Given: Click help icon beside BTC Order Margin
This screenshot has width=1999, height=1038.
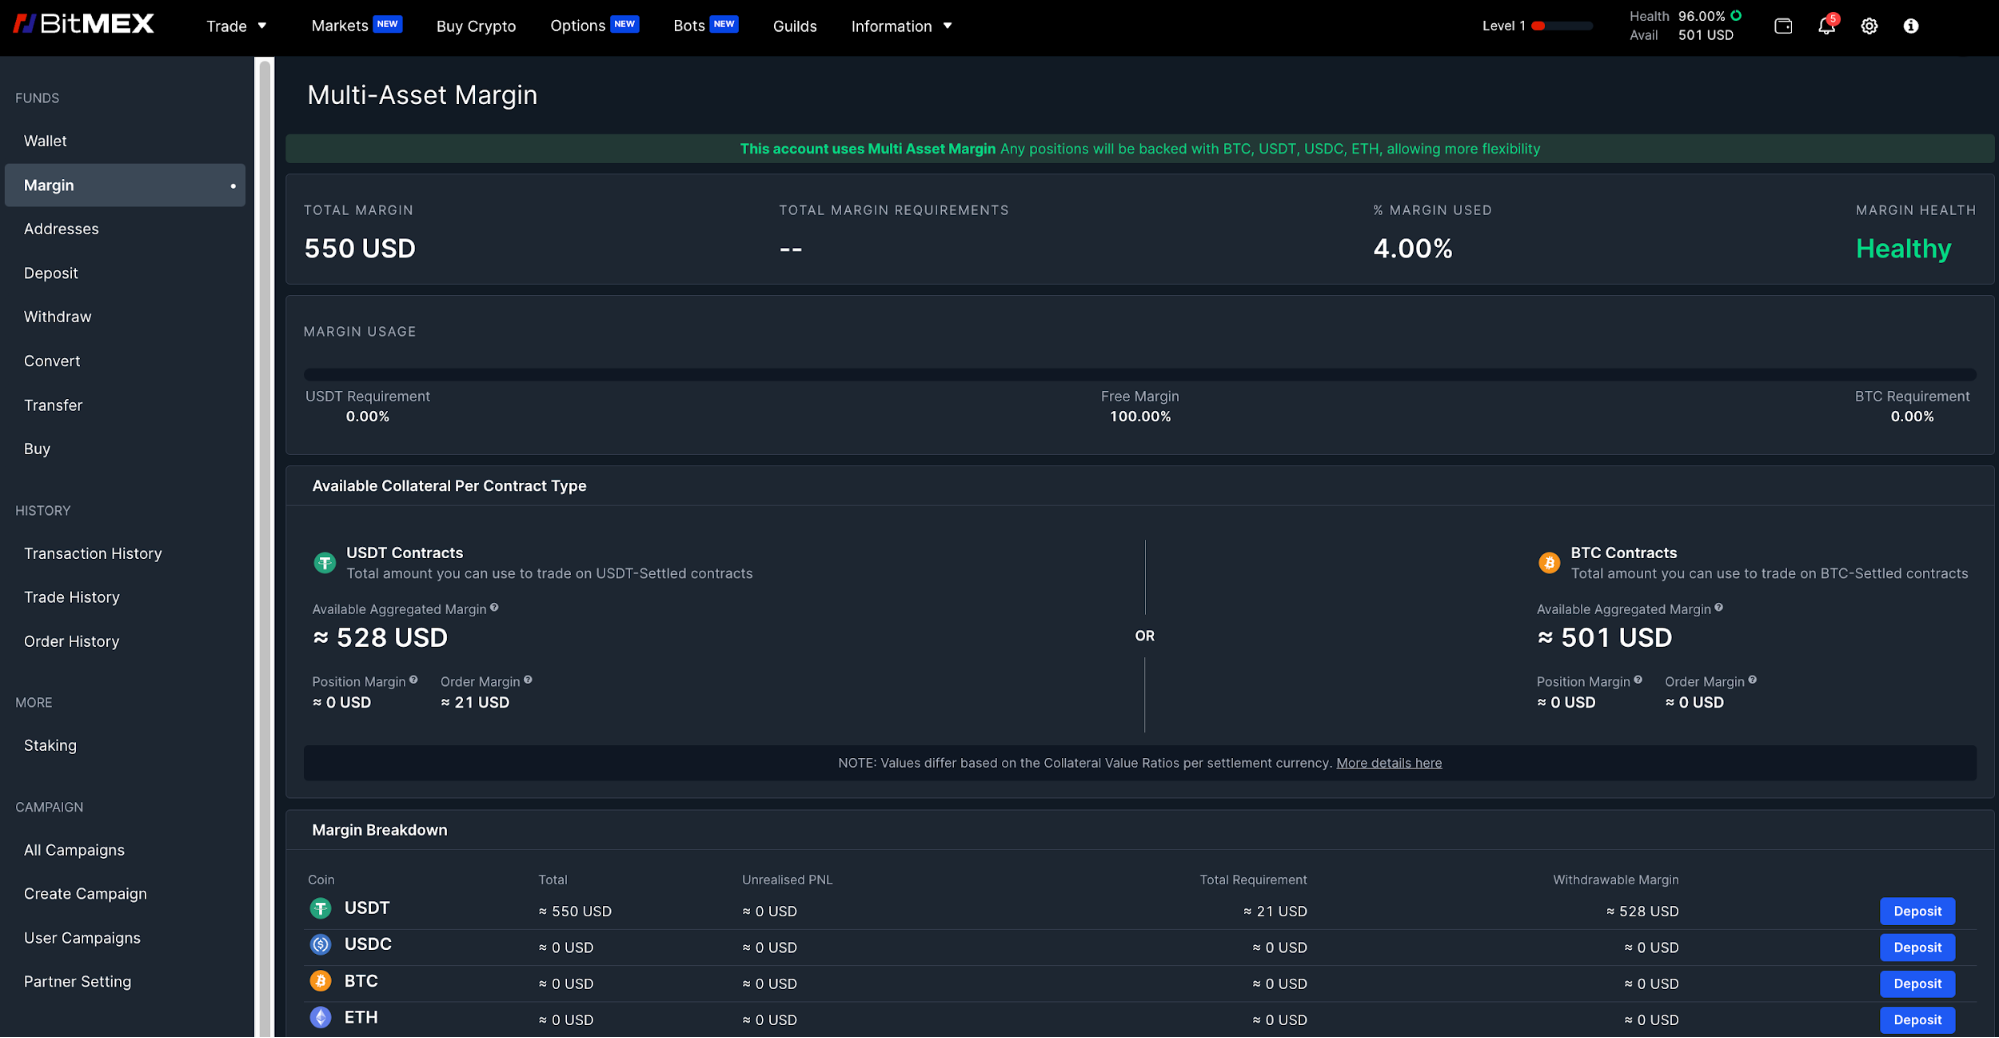Looking at the screenshot, I should (1752, 681).
